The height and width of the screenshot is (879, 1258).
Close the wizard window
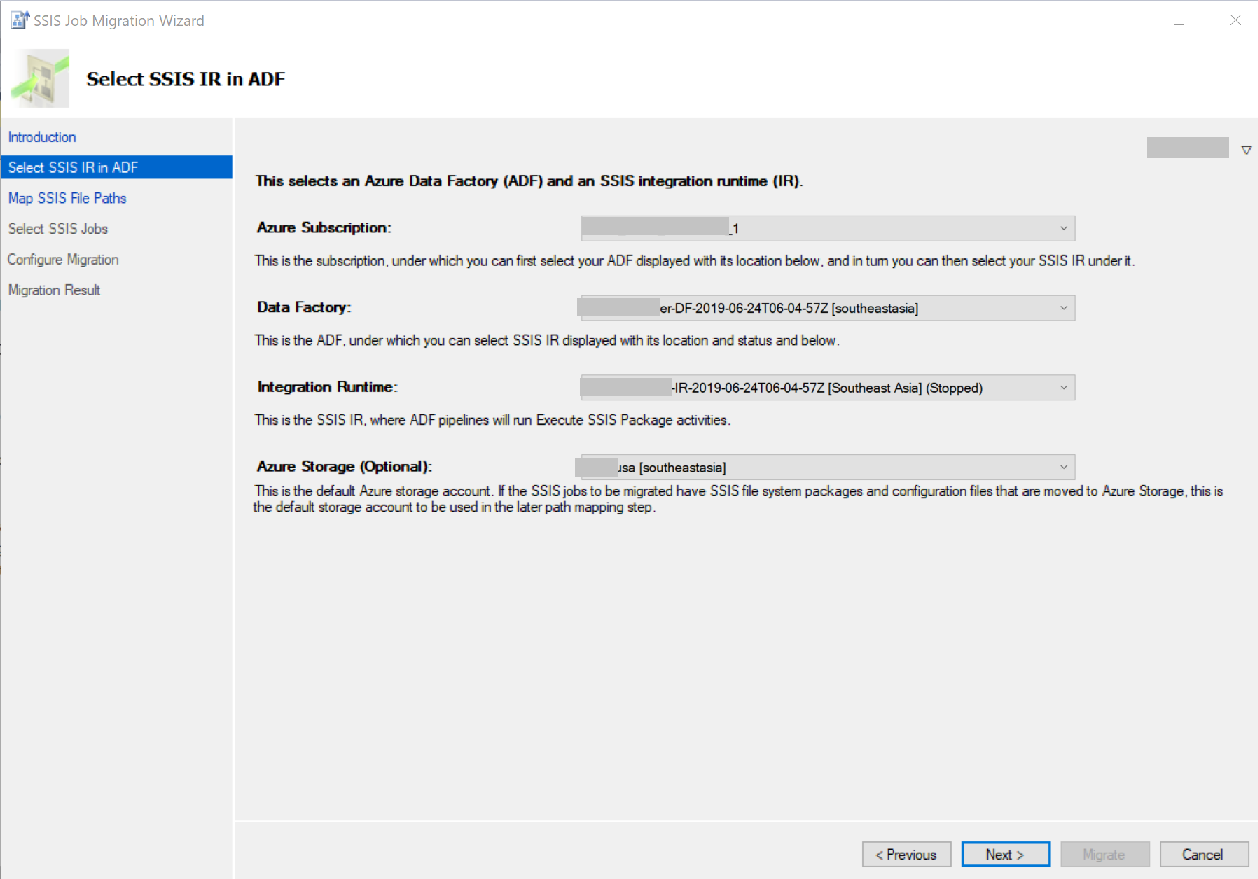[1234, 20]
